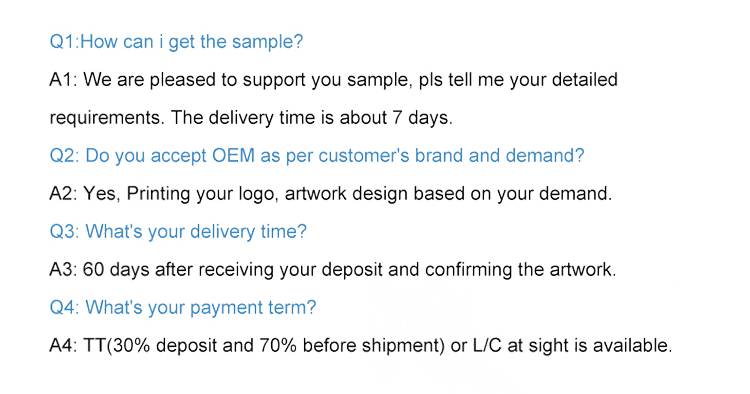This screenshot has height=394, width=750.
Task: Select the Q4 payment term question
Action: click(183, 307)
